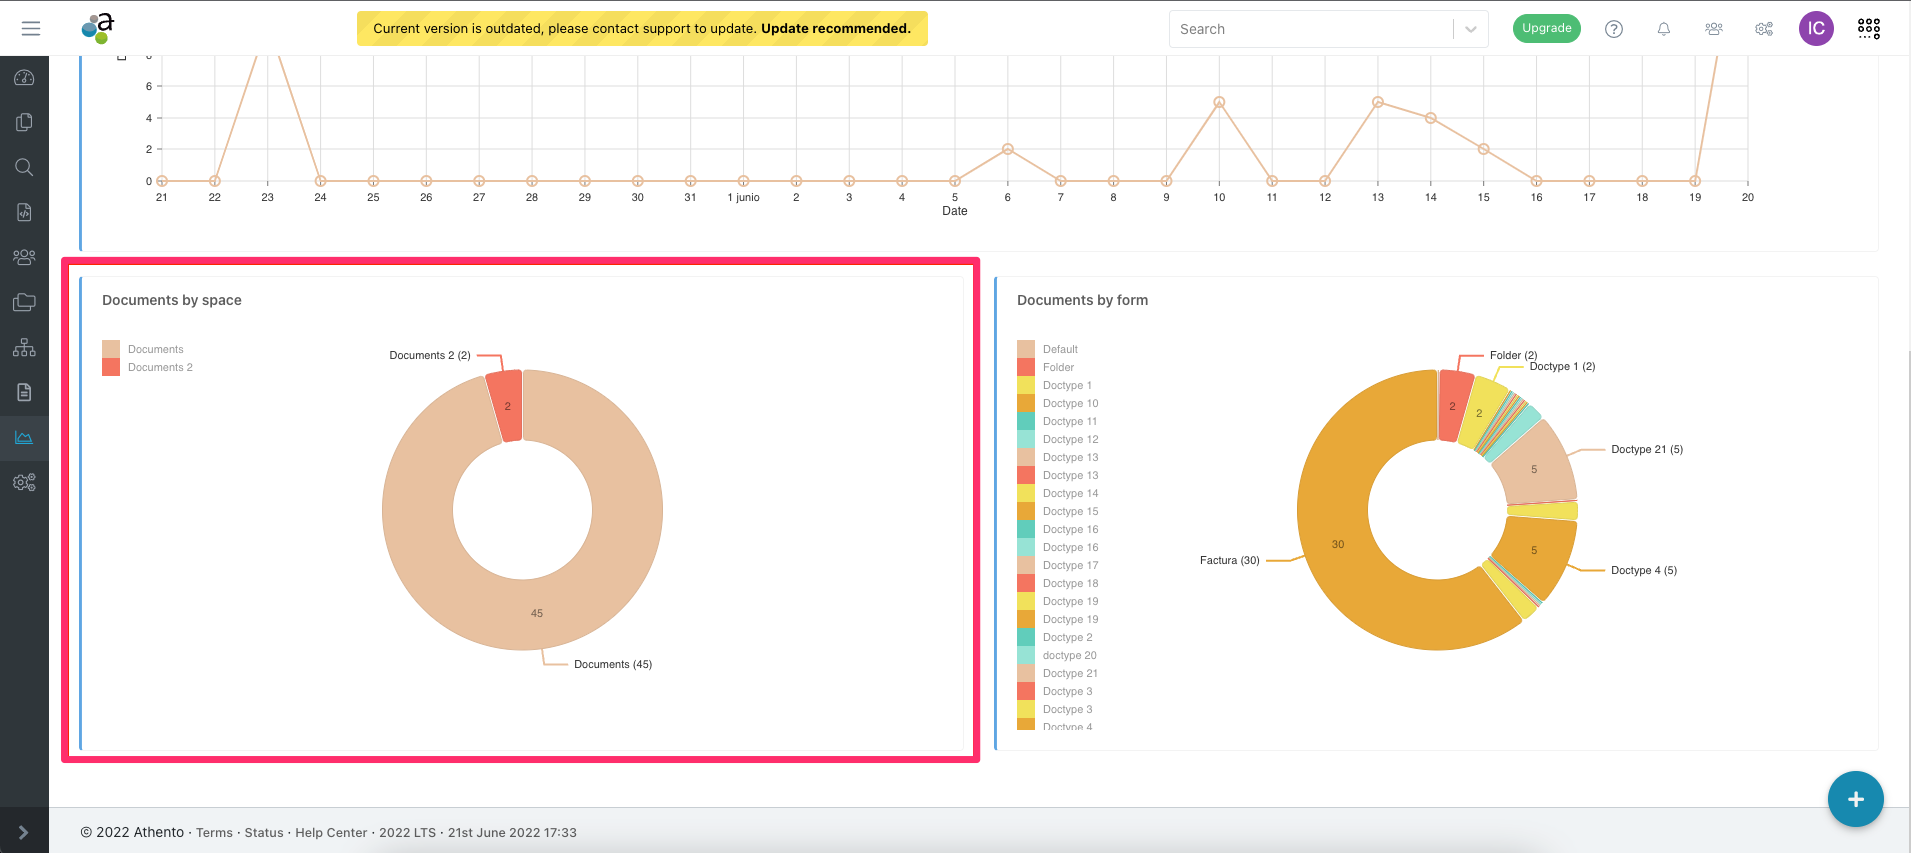Open the IC user avatar menu
Image resolution: width=1911 pixels, height=853 pixels.
coord(1816,29)
